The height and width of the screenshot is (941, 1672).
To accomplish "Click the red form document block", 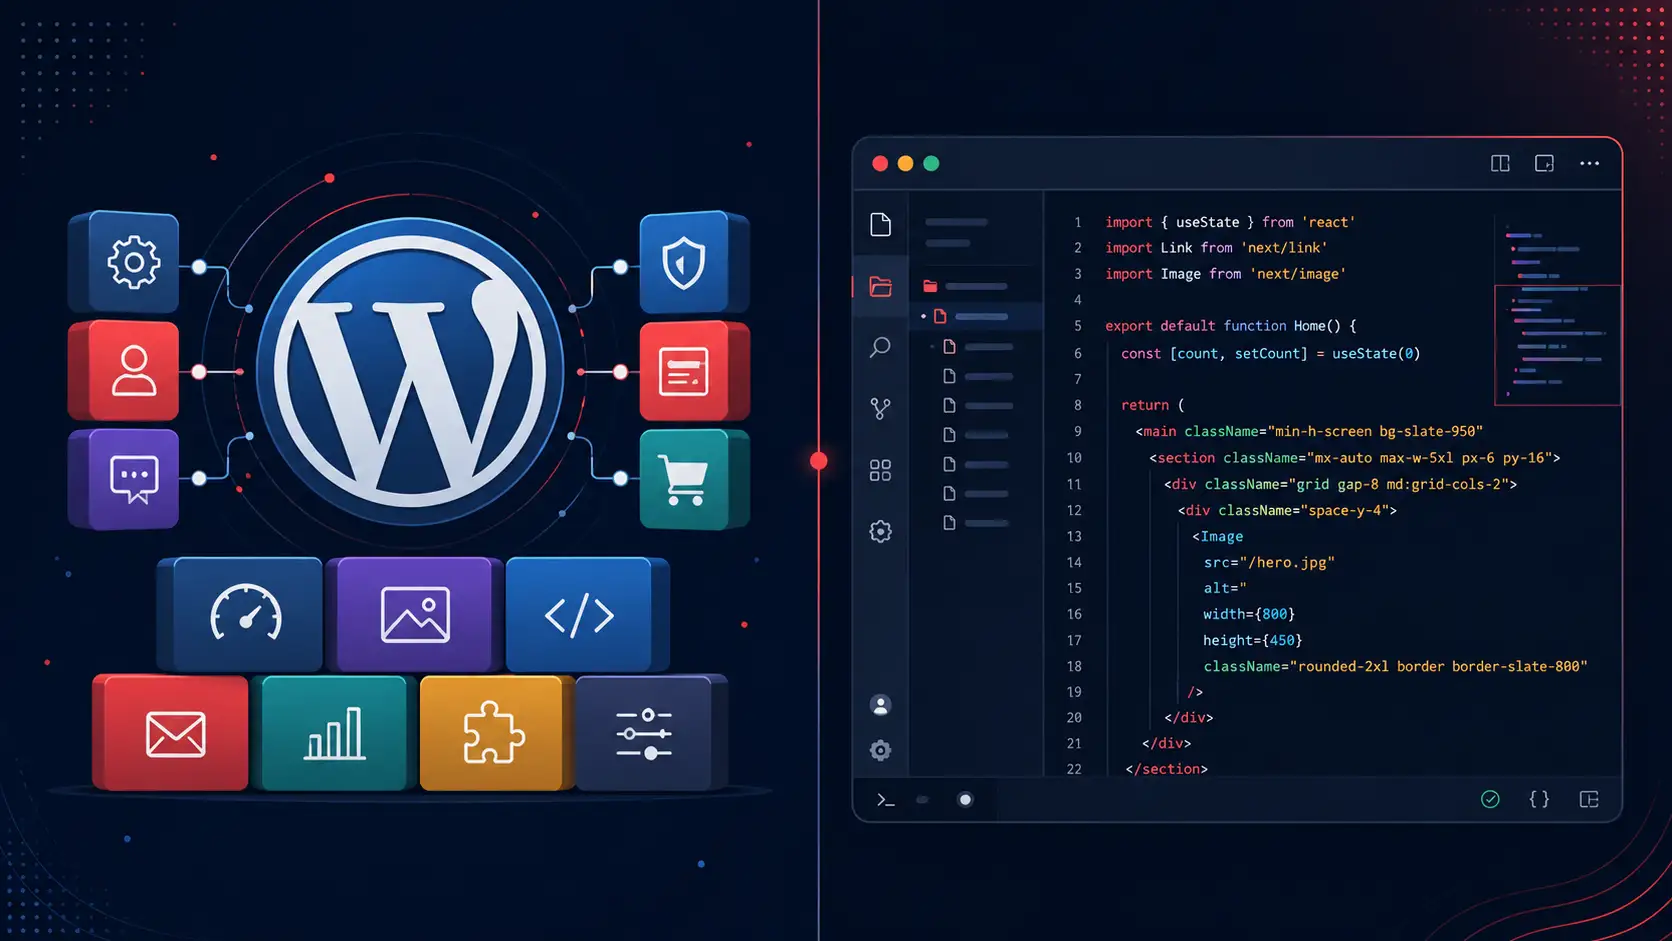I will 694,370.
